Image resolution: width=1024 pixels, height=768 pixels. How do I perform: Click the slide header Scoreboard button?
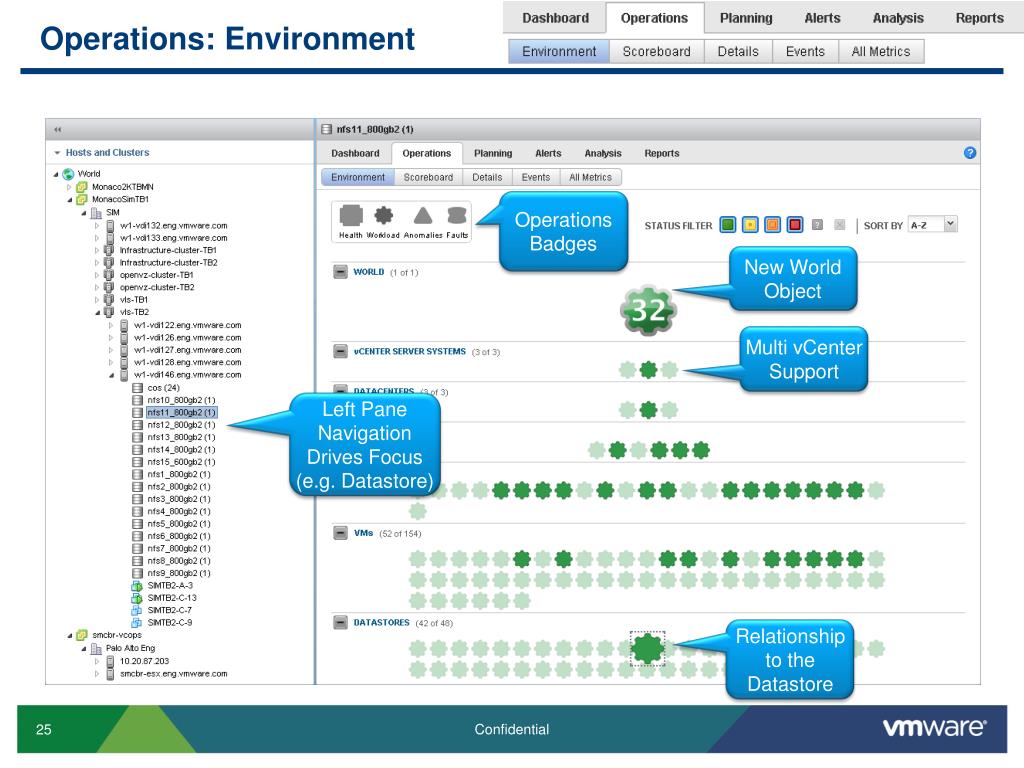pos(656,52)
